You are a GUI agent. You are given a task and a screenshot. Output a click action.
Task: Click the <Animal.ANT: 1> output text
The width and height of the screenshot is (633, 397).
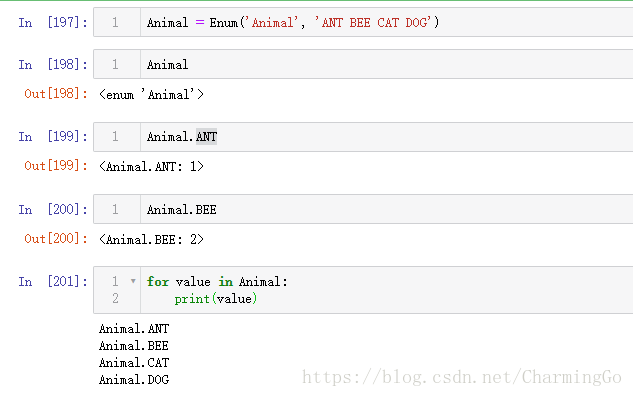pyautogui.click(x=151, y=166)
